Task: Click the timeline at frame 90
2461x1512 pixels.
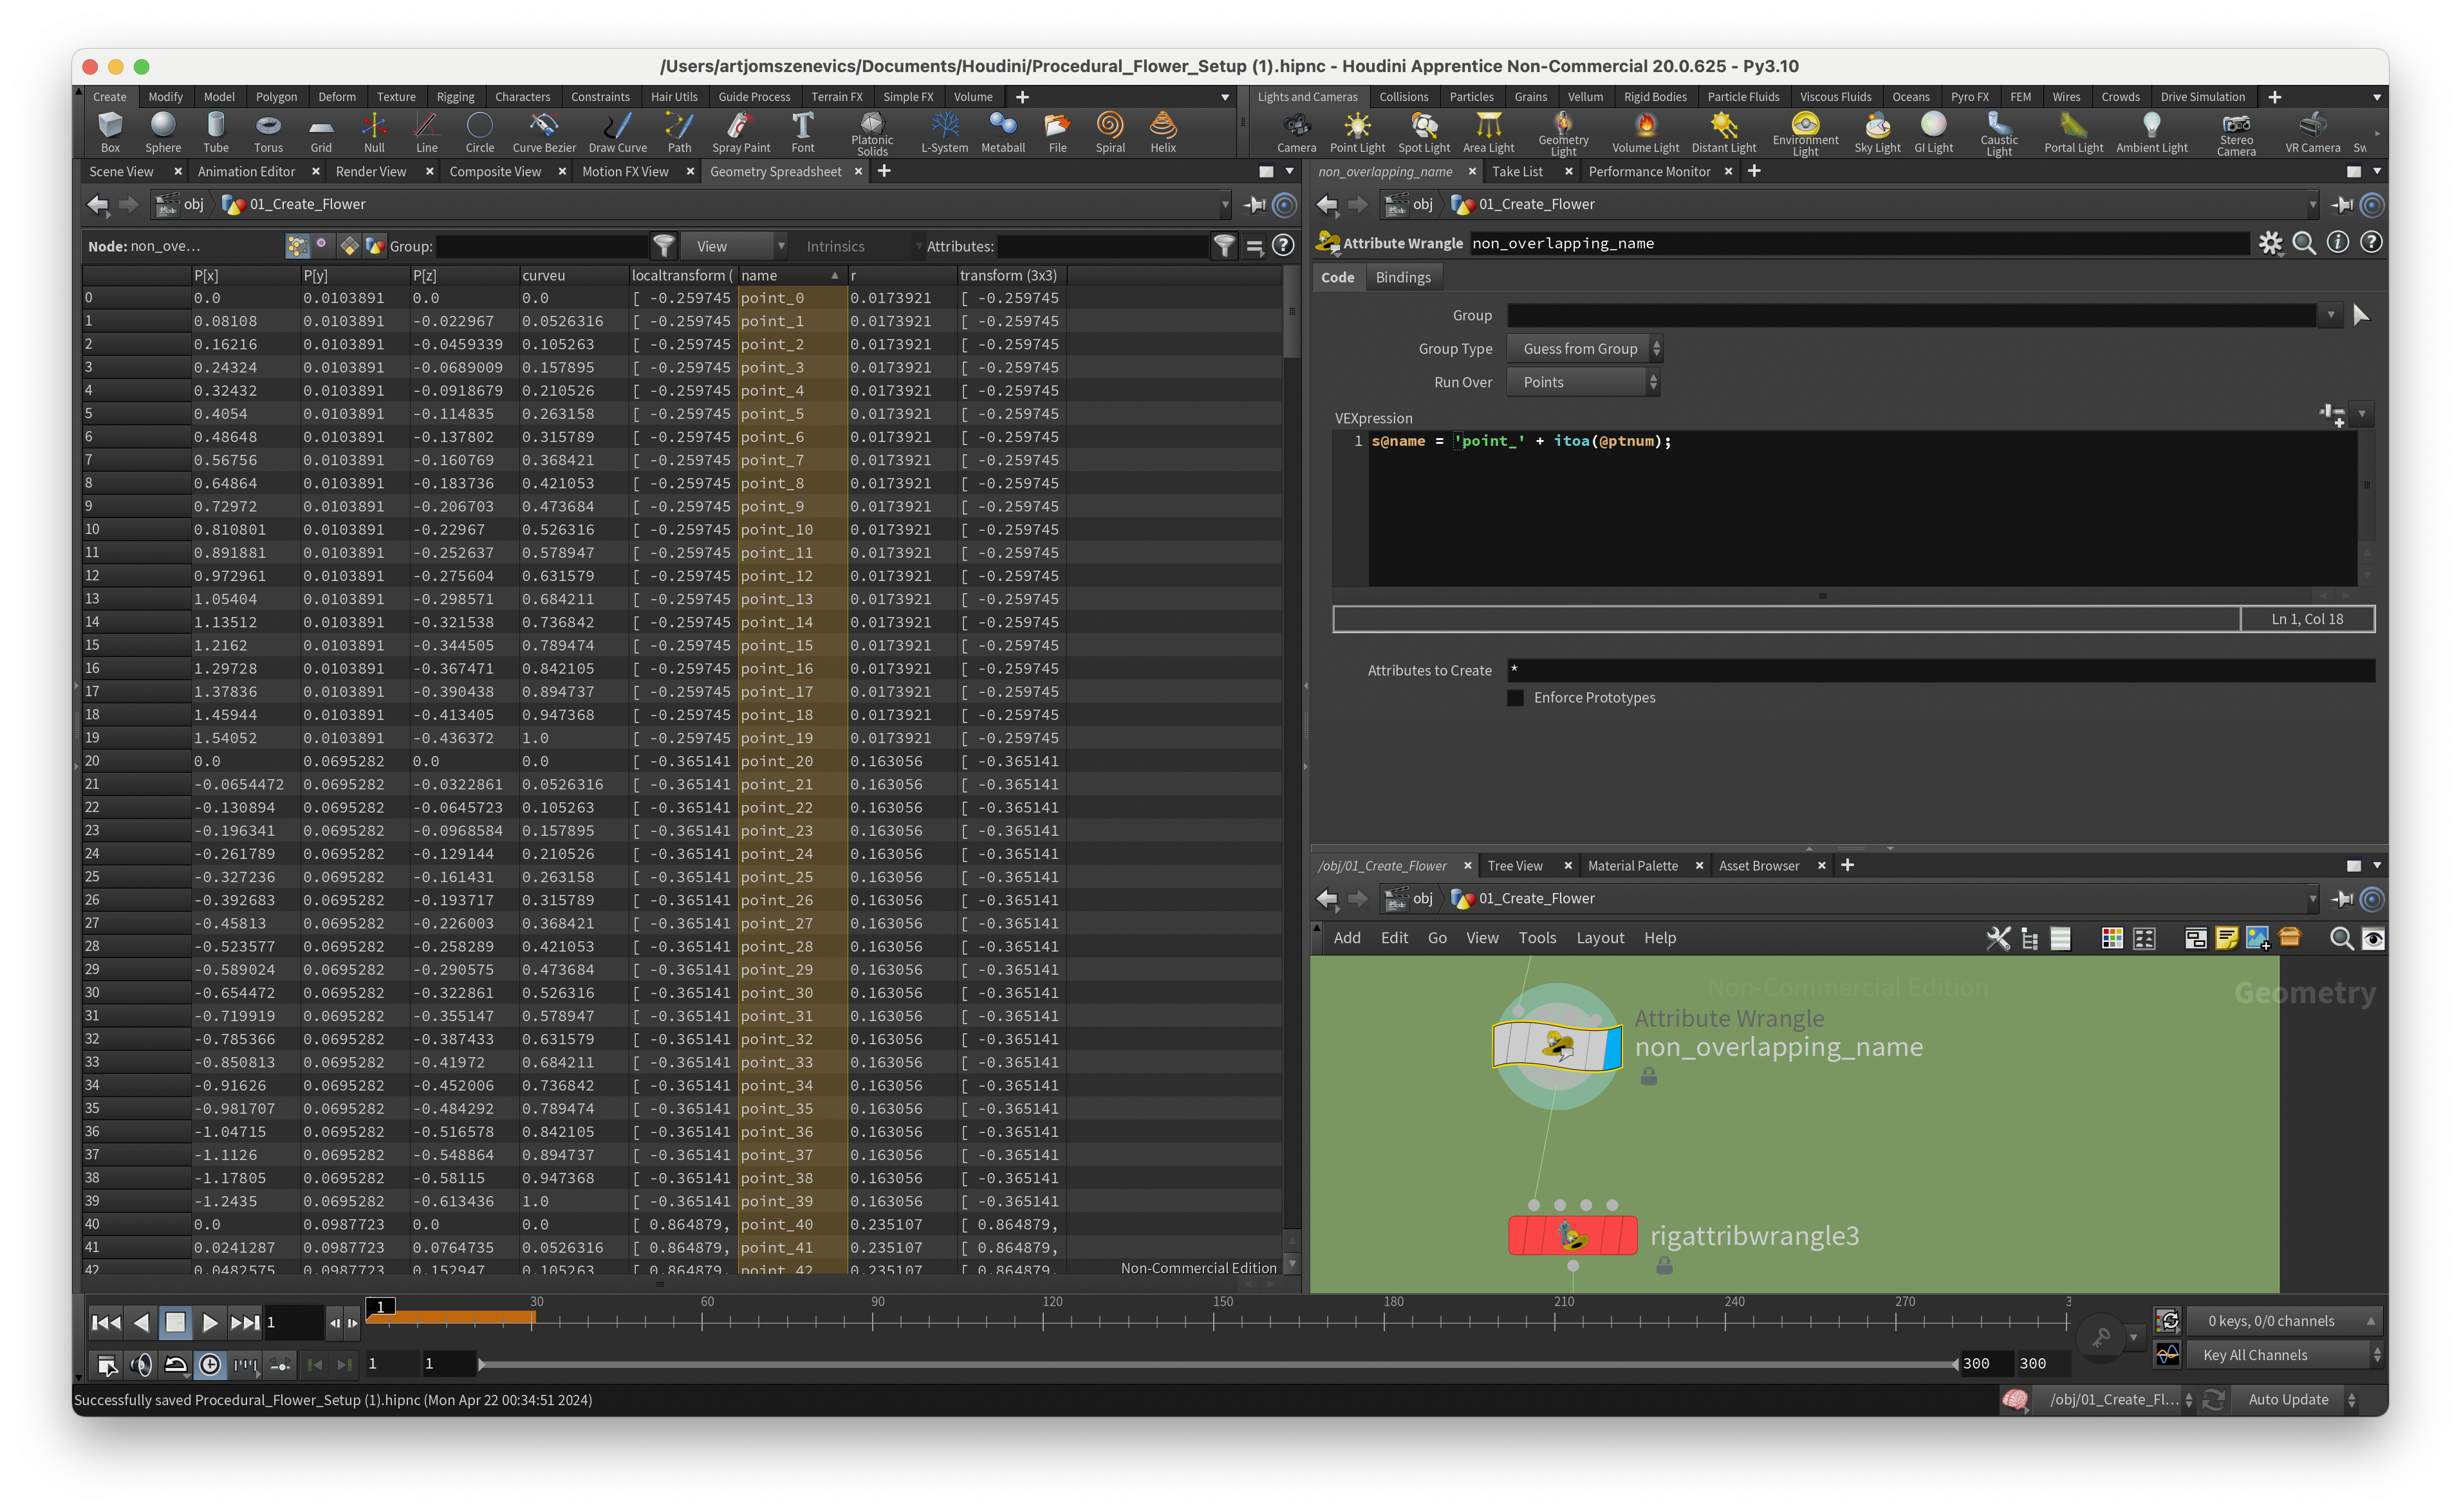Action: pyautogui.click(x=873, y=1321)
